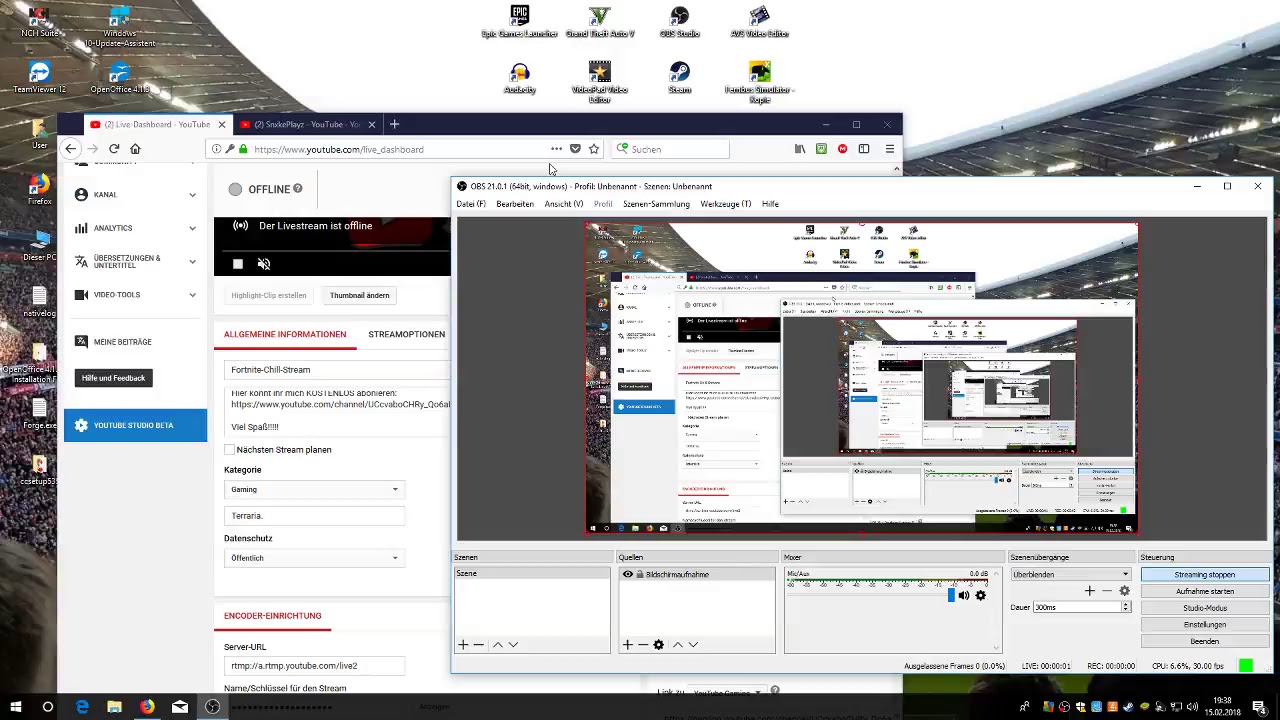Open Epic Games Launcher desktop icon

519,22
